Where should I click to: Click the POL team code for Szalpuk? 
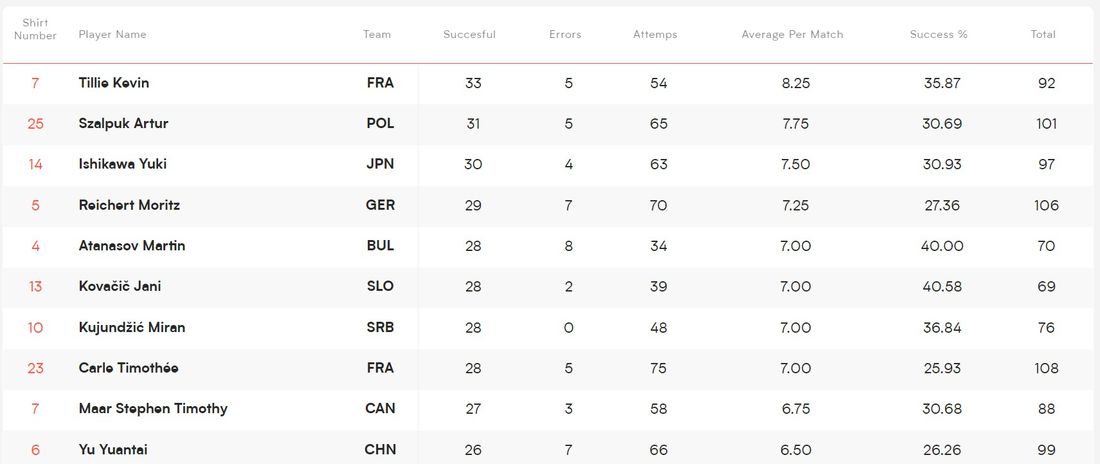(381, 124)
